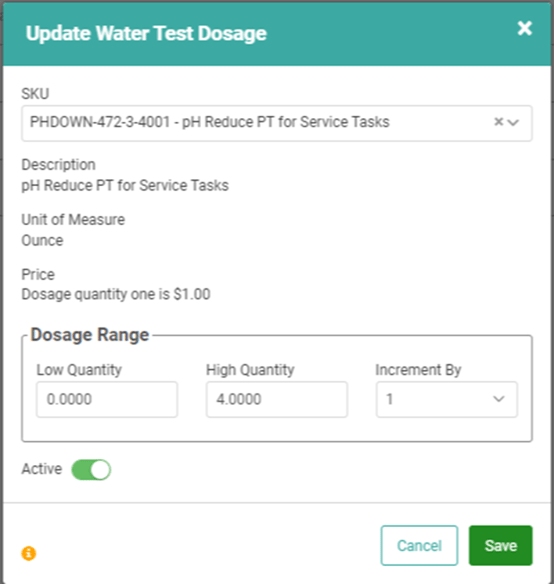Clear the selected SKU with the x icon
554x584 pixels.
click(x=498, y=122)
